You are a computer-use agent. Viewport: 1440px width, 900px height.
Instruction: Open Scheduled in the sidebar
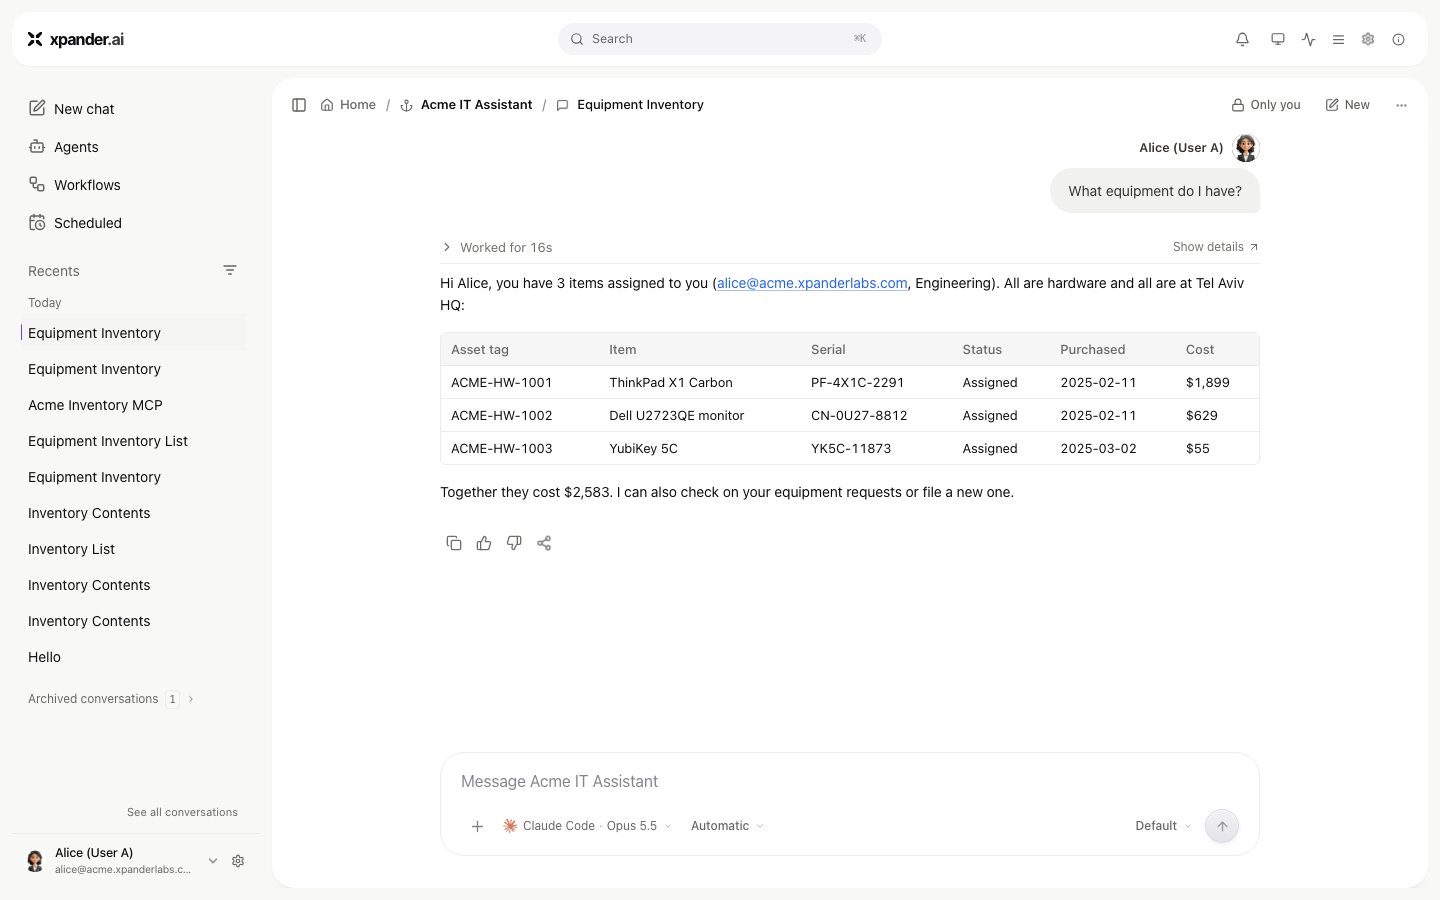pos(75,223)
